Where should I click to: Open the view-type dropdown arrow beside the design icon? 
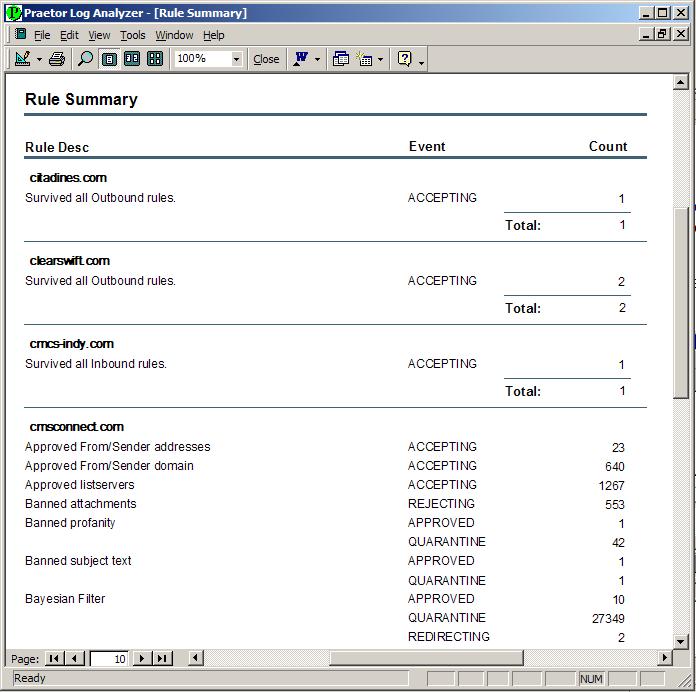click(x=40, y=59)
